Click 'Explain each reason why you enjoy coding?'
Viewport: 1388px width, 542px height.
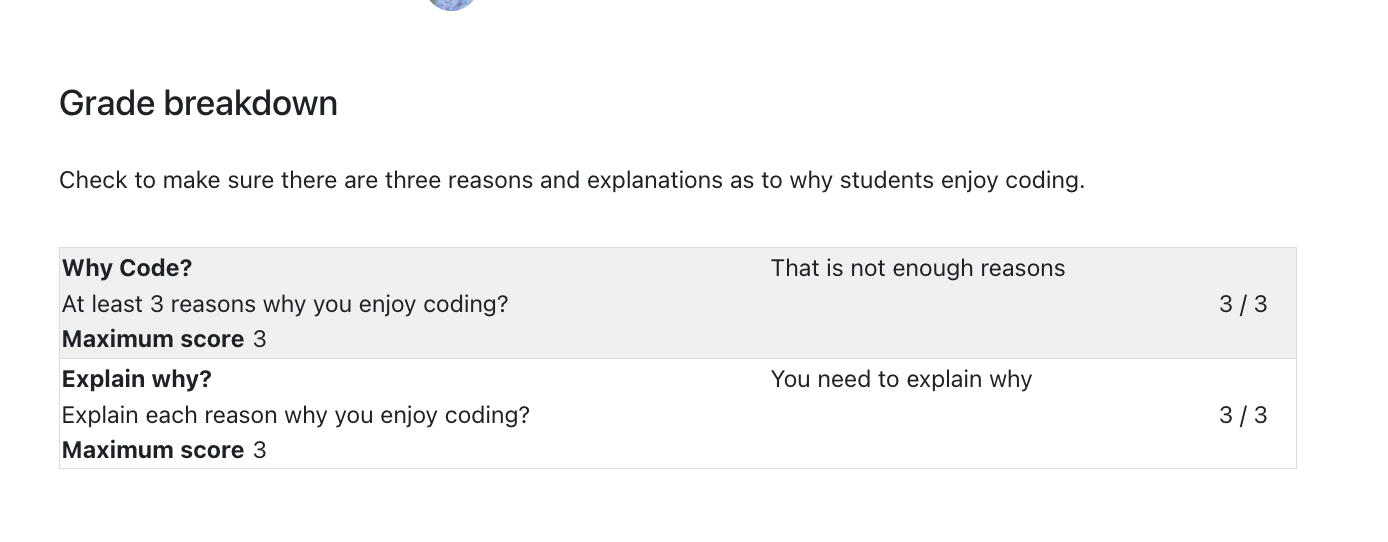[296, 415]
